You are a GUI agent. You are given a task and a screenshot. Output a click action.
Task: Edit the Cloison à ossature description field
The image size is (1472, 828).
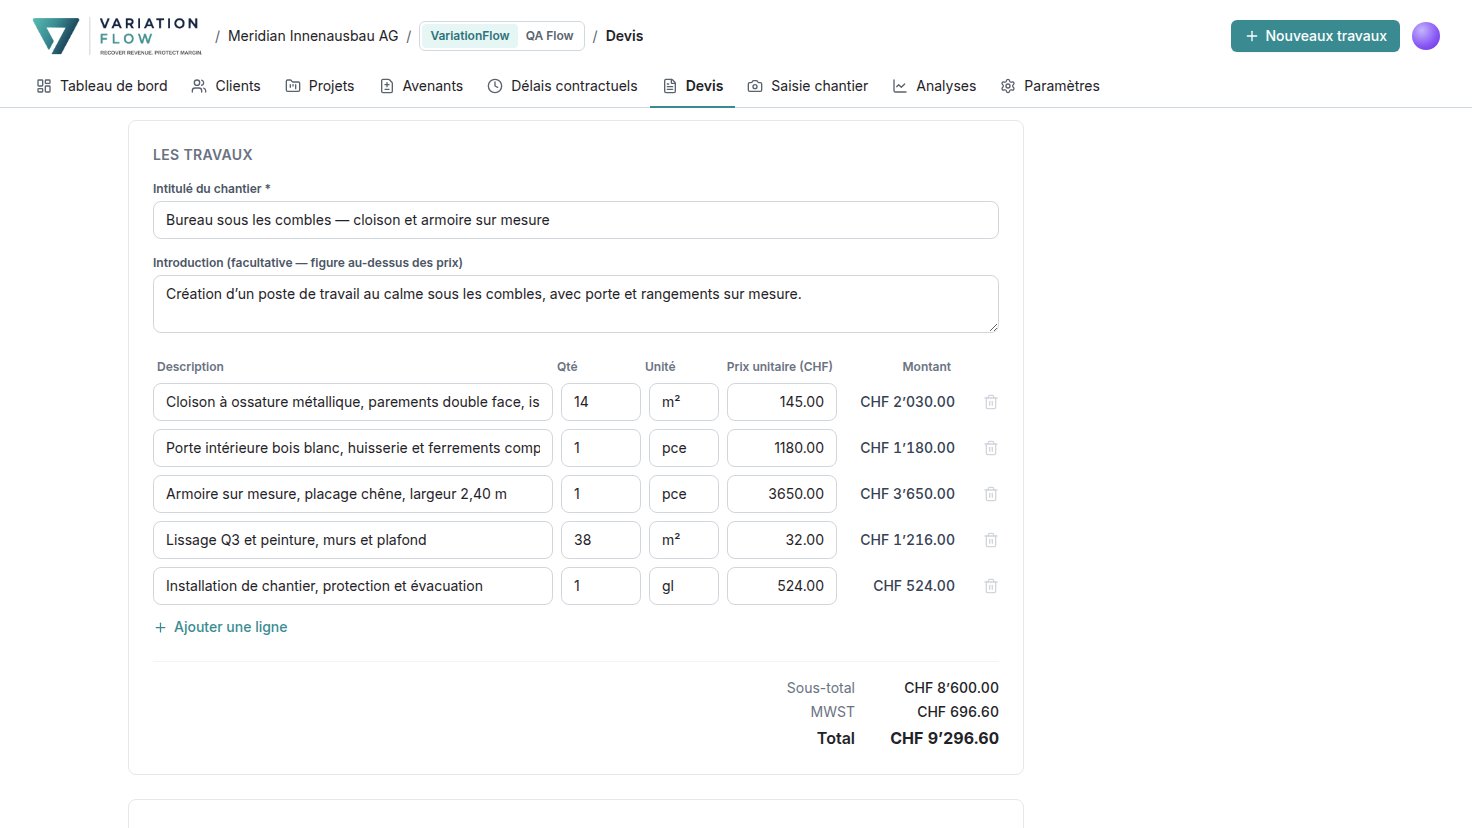click(353, 402)
